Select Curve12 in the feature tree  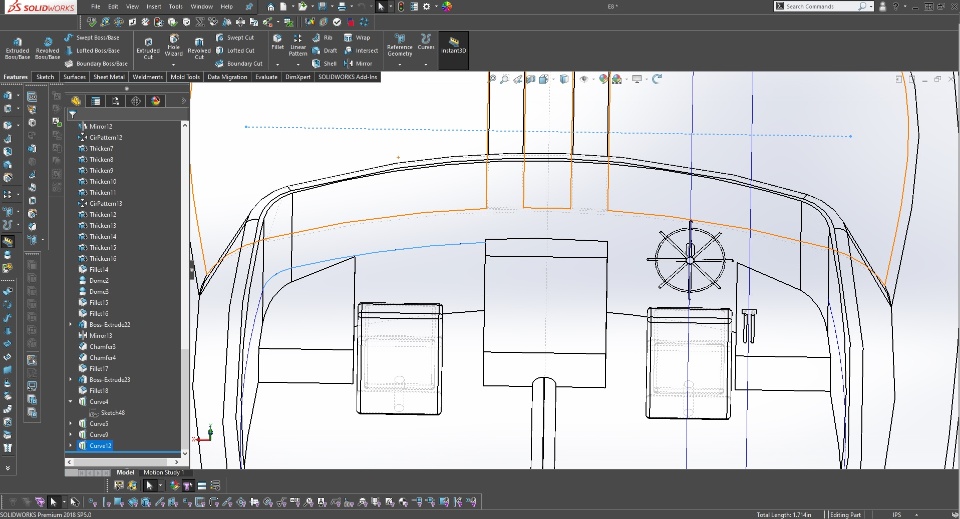pos(100,445)
